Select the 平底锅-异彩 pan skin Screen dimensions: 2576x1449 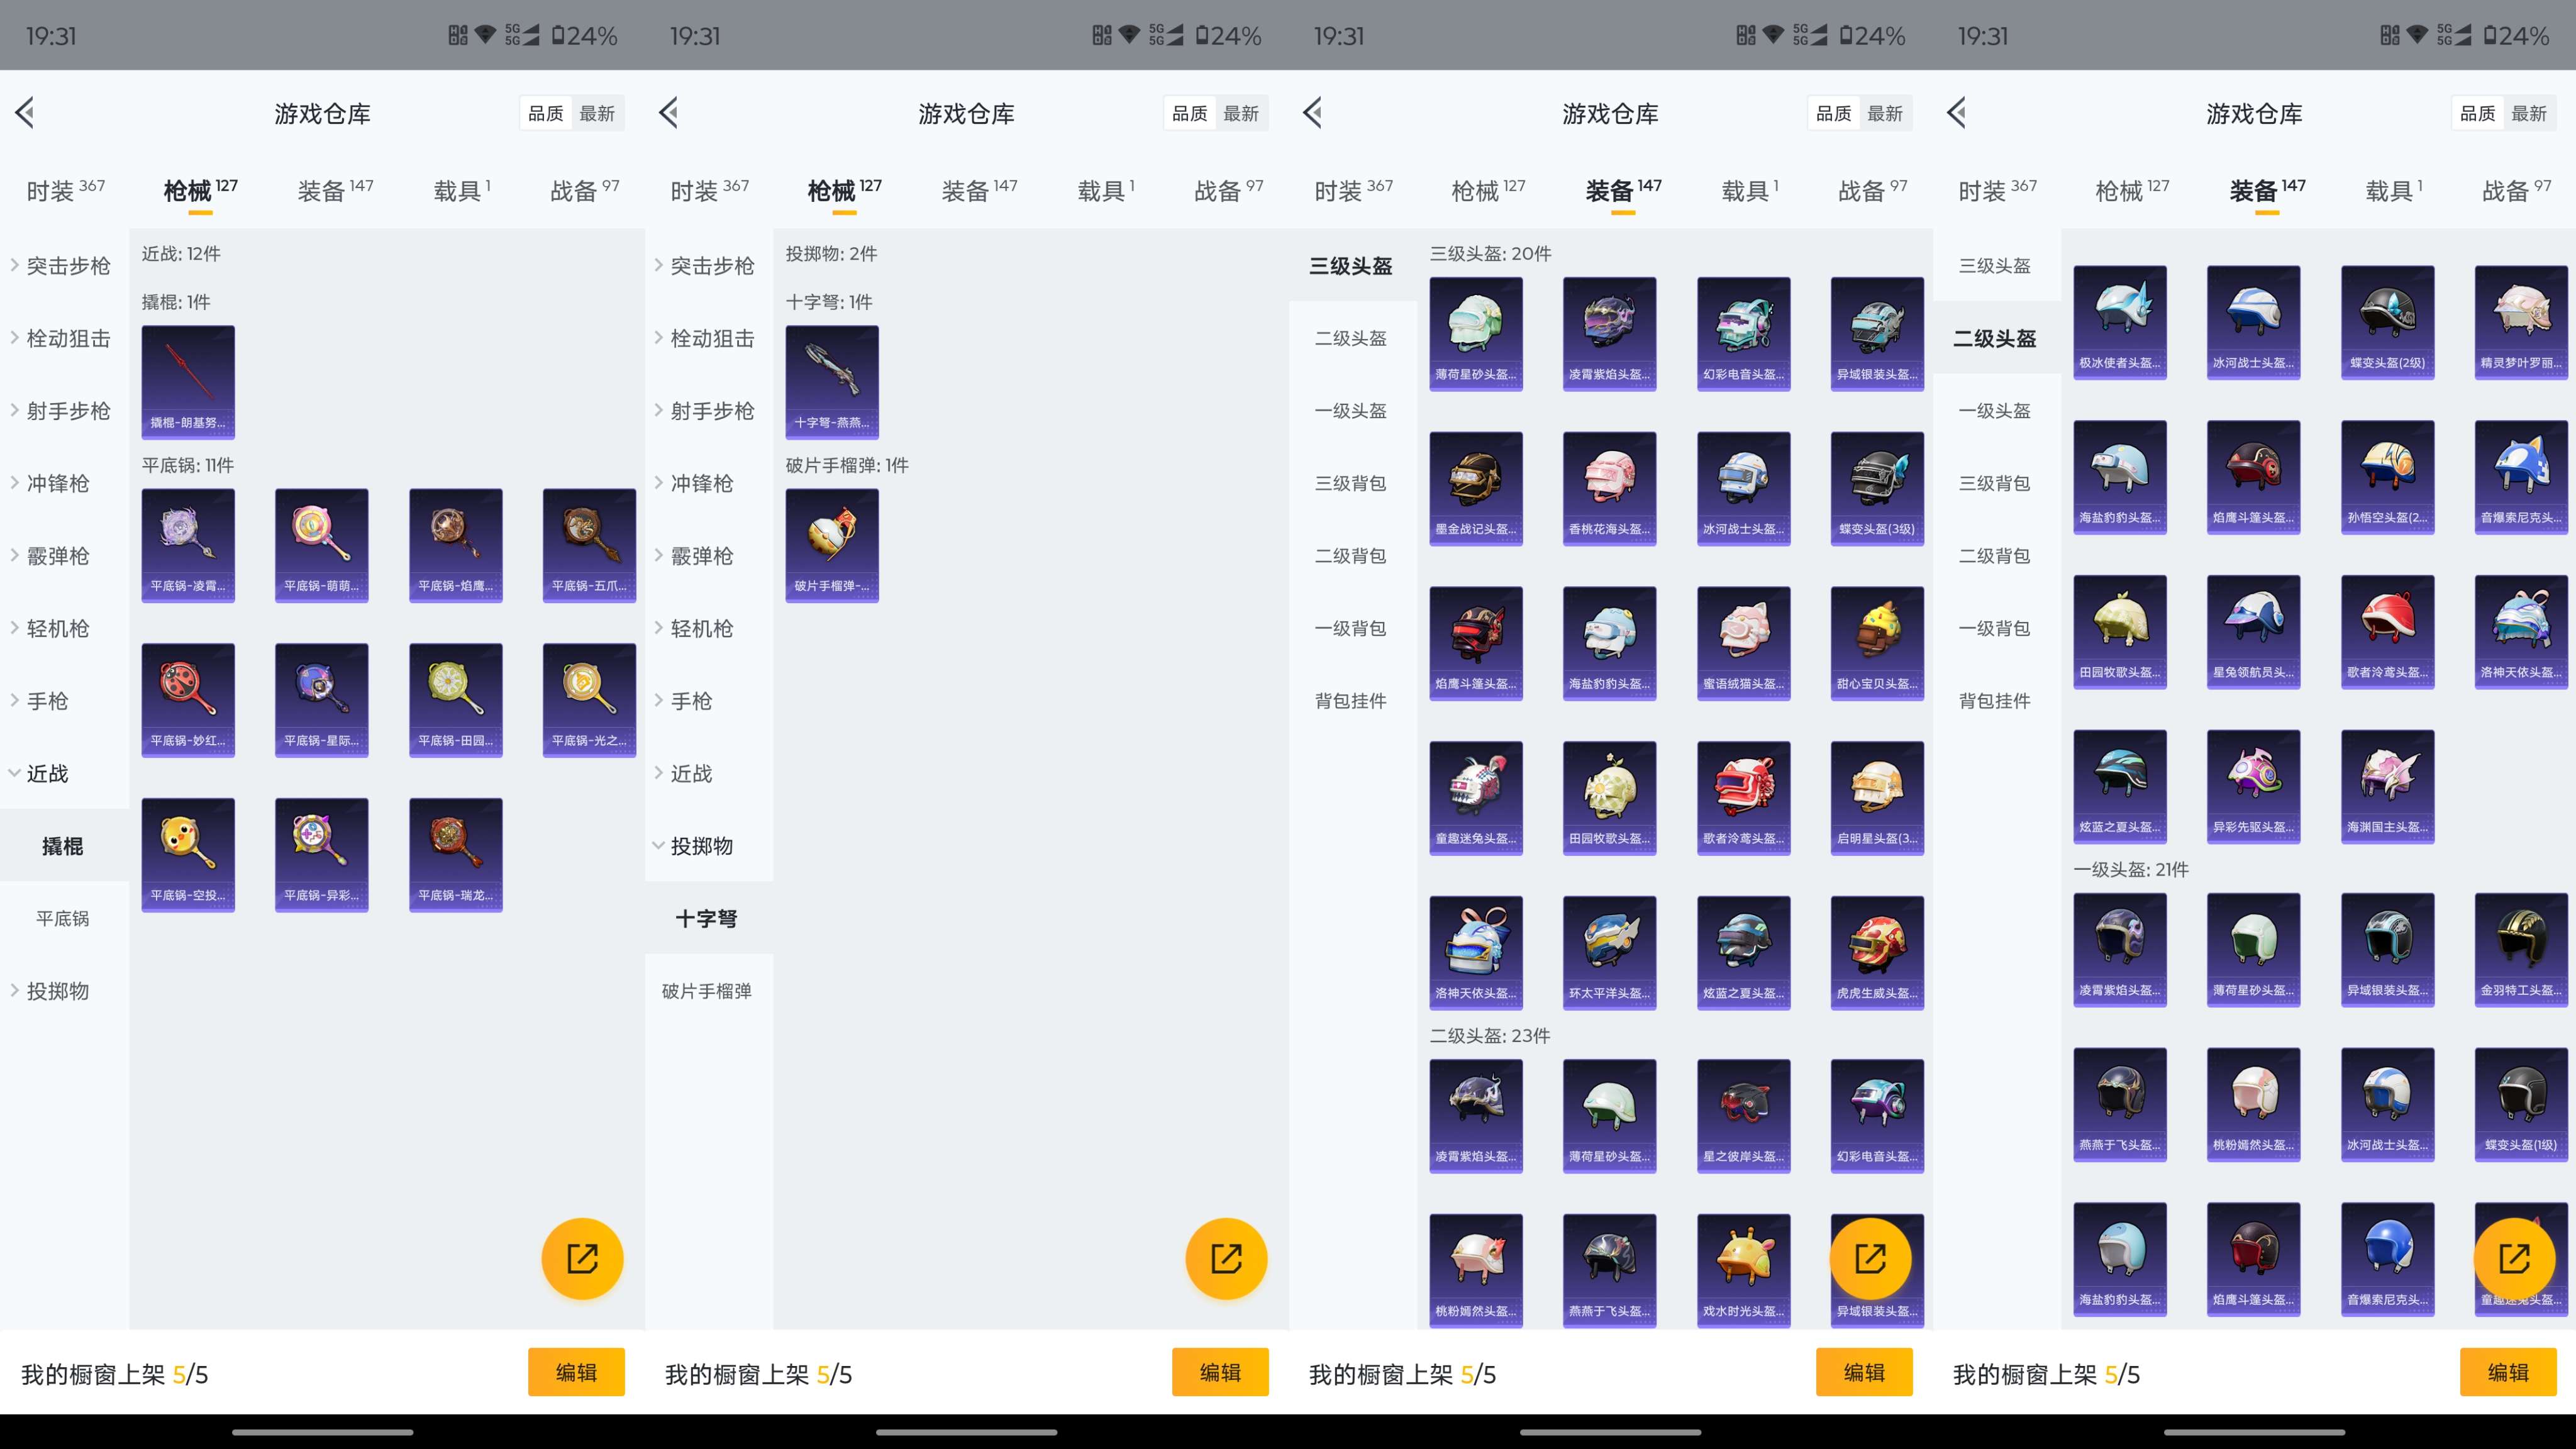point(322,855)
